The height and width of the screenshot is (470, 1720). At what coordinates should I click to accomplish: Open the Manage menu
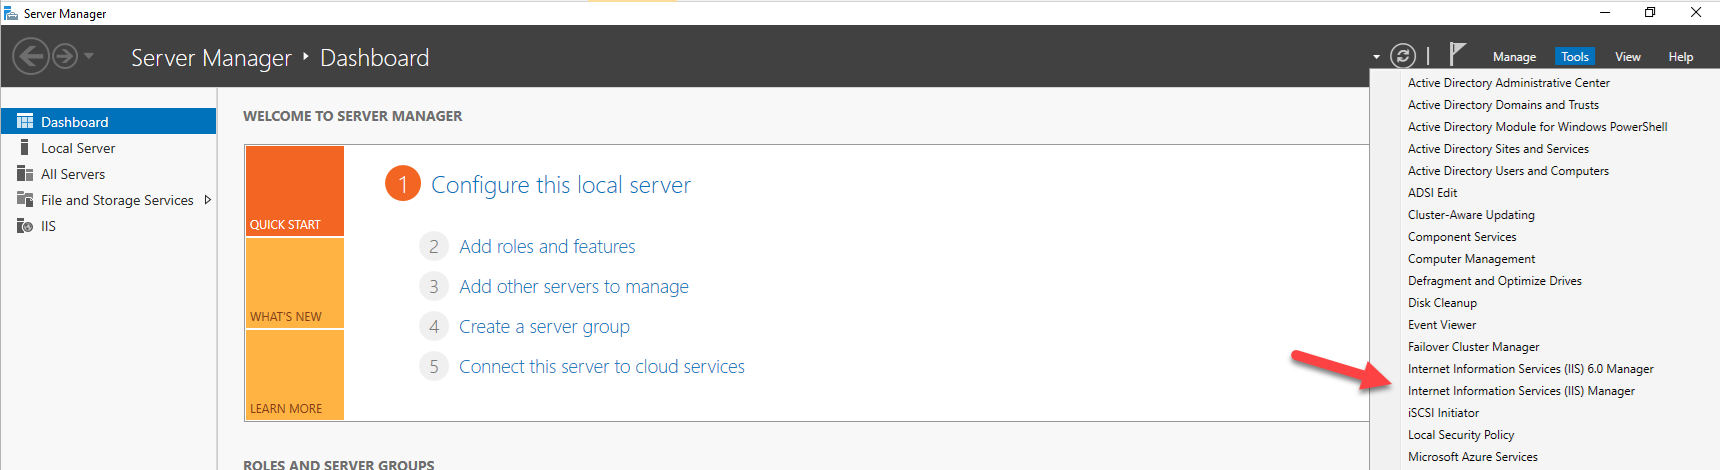coord(1514,57)
